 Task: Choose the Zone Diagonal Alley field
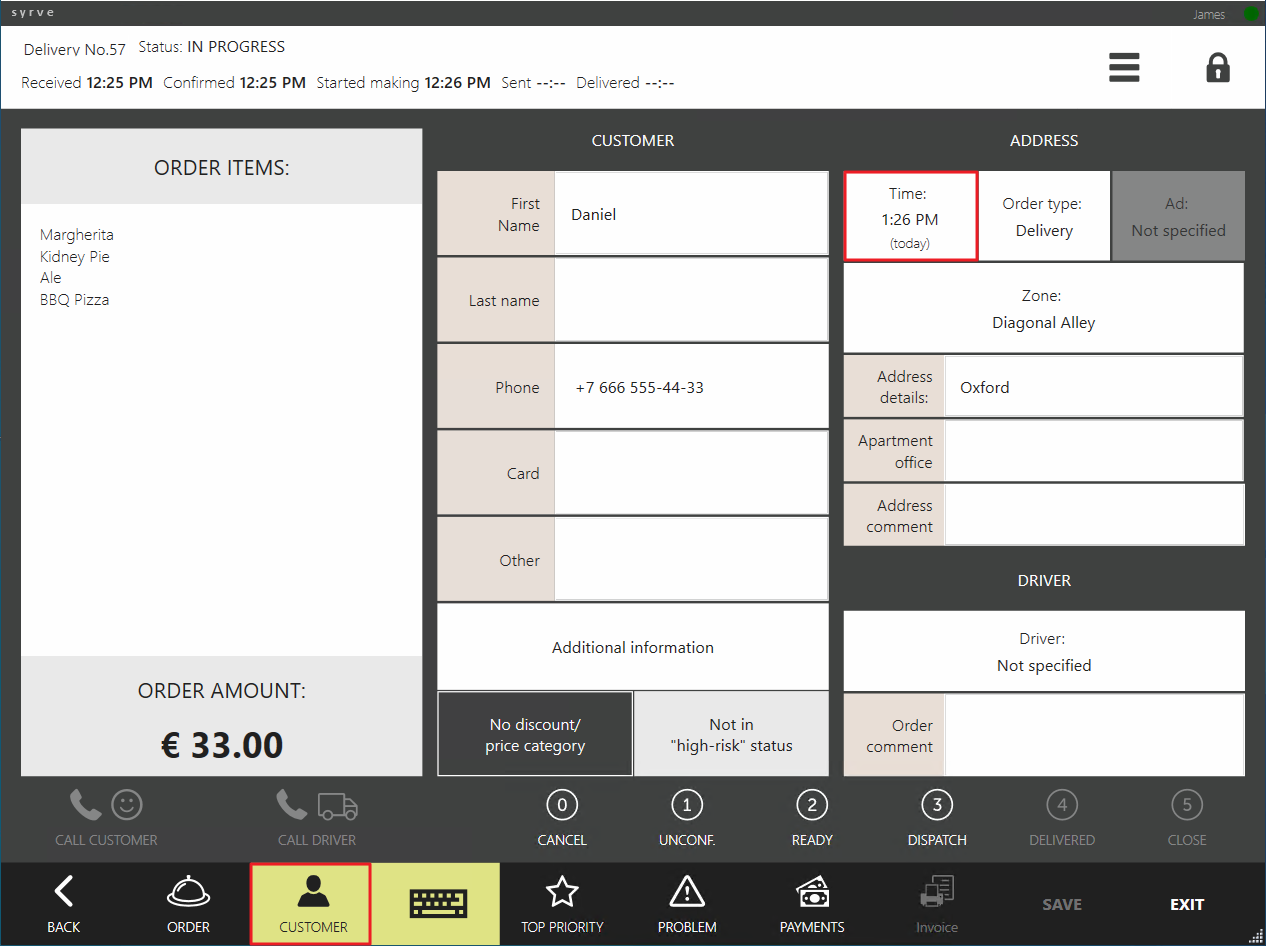(1044, 308)
